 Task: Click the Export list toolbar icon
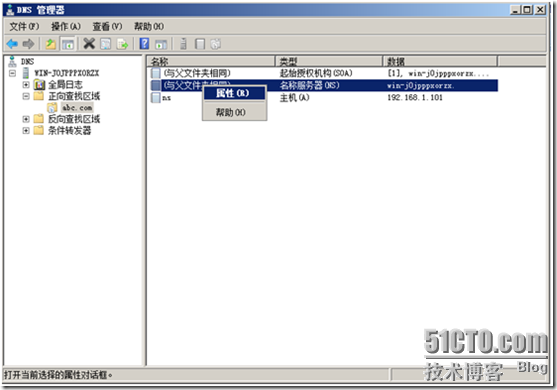(x=122, y=44)
